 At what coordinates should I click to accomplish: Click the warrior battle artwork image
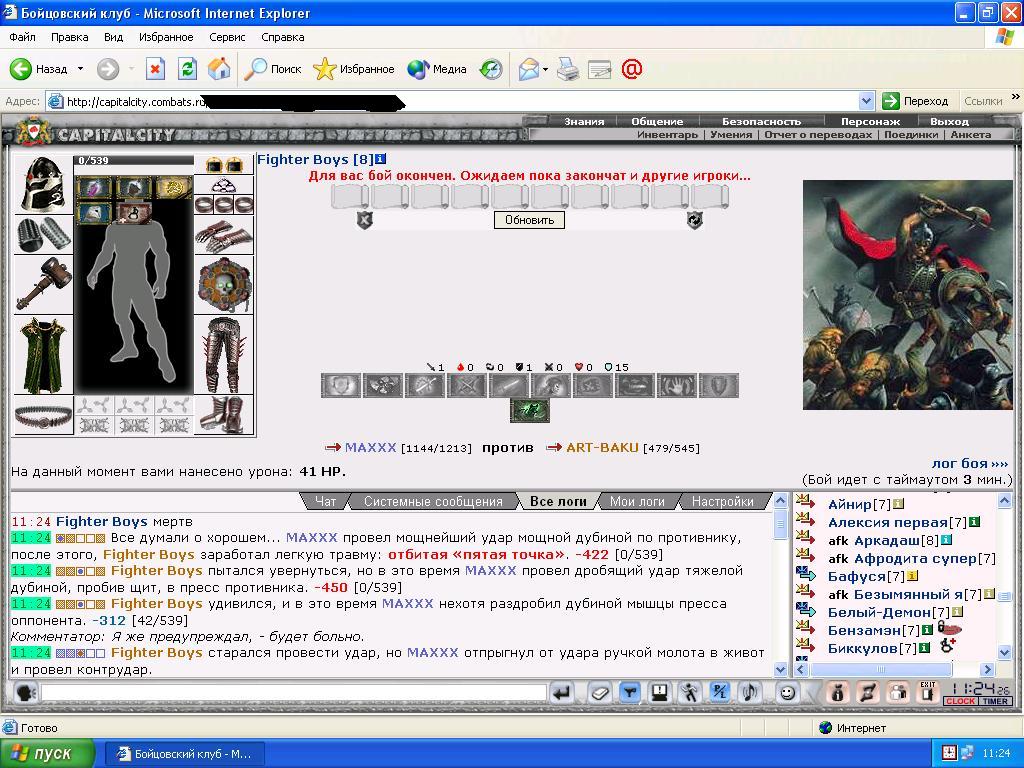pos(907,295)
